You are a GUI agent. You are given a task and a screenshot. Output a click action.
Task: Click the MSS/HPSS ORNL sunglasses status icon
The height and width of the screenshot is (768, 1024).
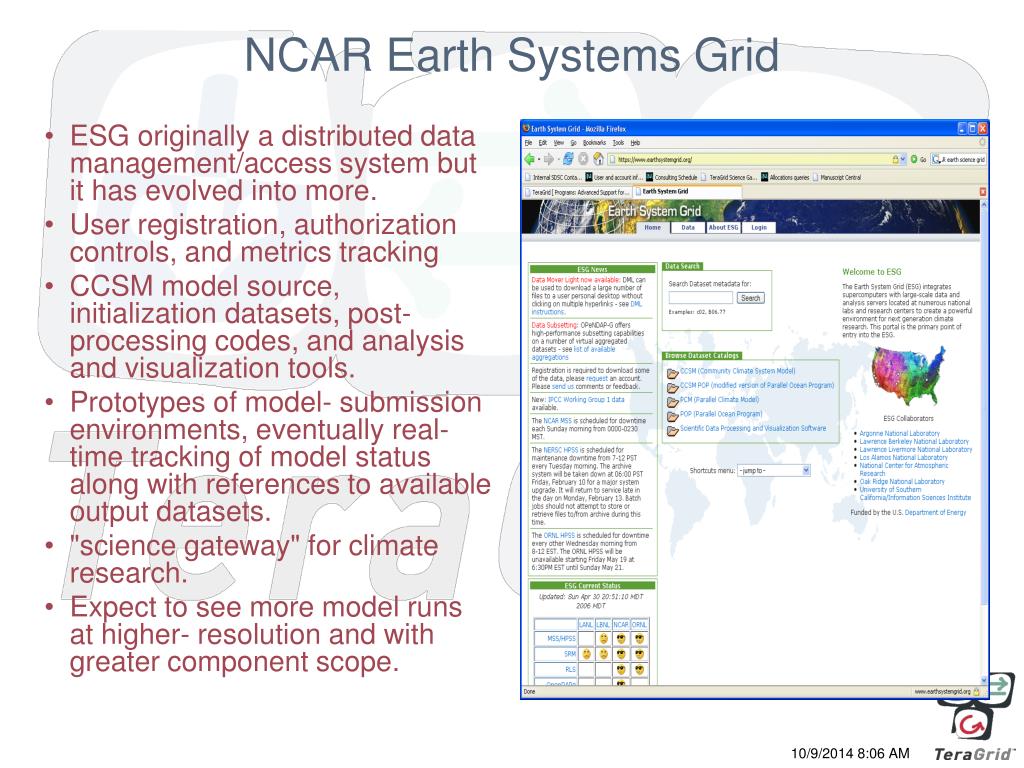coord(639,639)
